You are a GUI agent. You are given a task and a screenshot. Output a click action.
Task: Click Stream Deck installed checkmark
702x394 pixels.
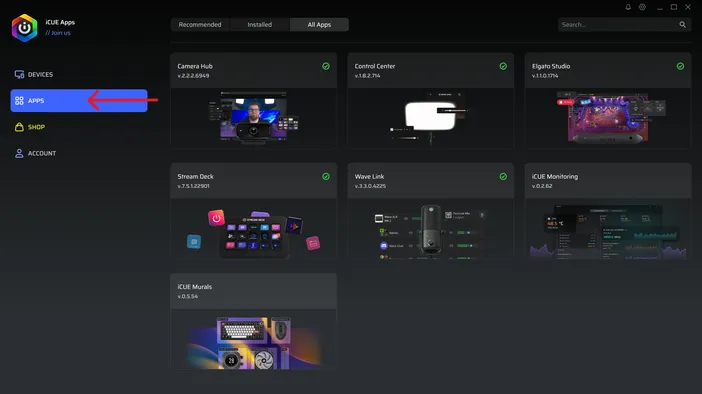(x=326, y=176)
